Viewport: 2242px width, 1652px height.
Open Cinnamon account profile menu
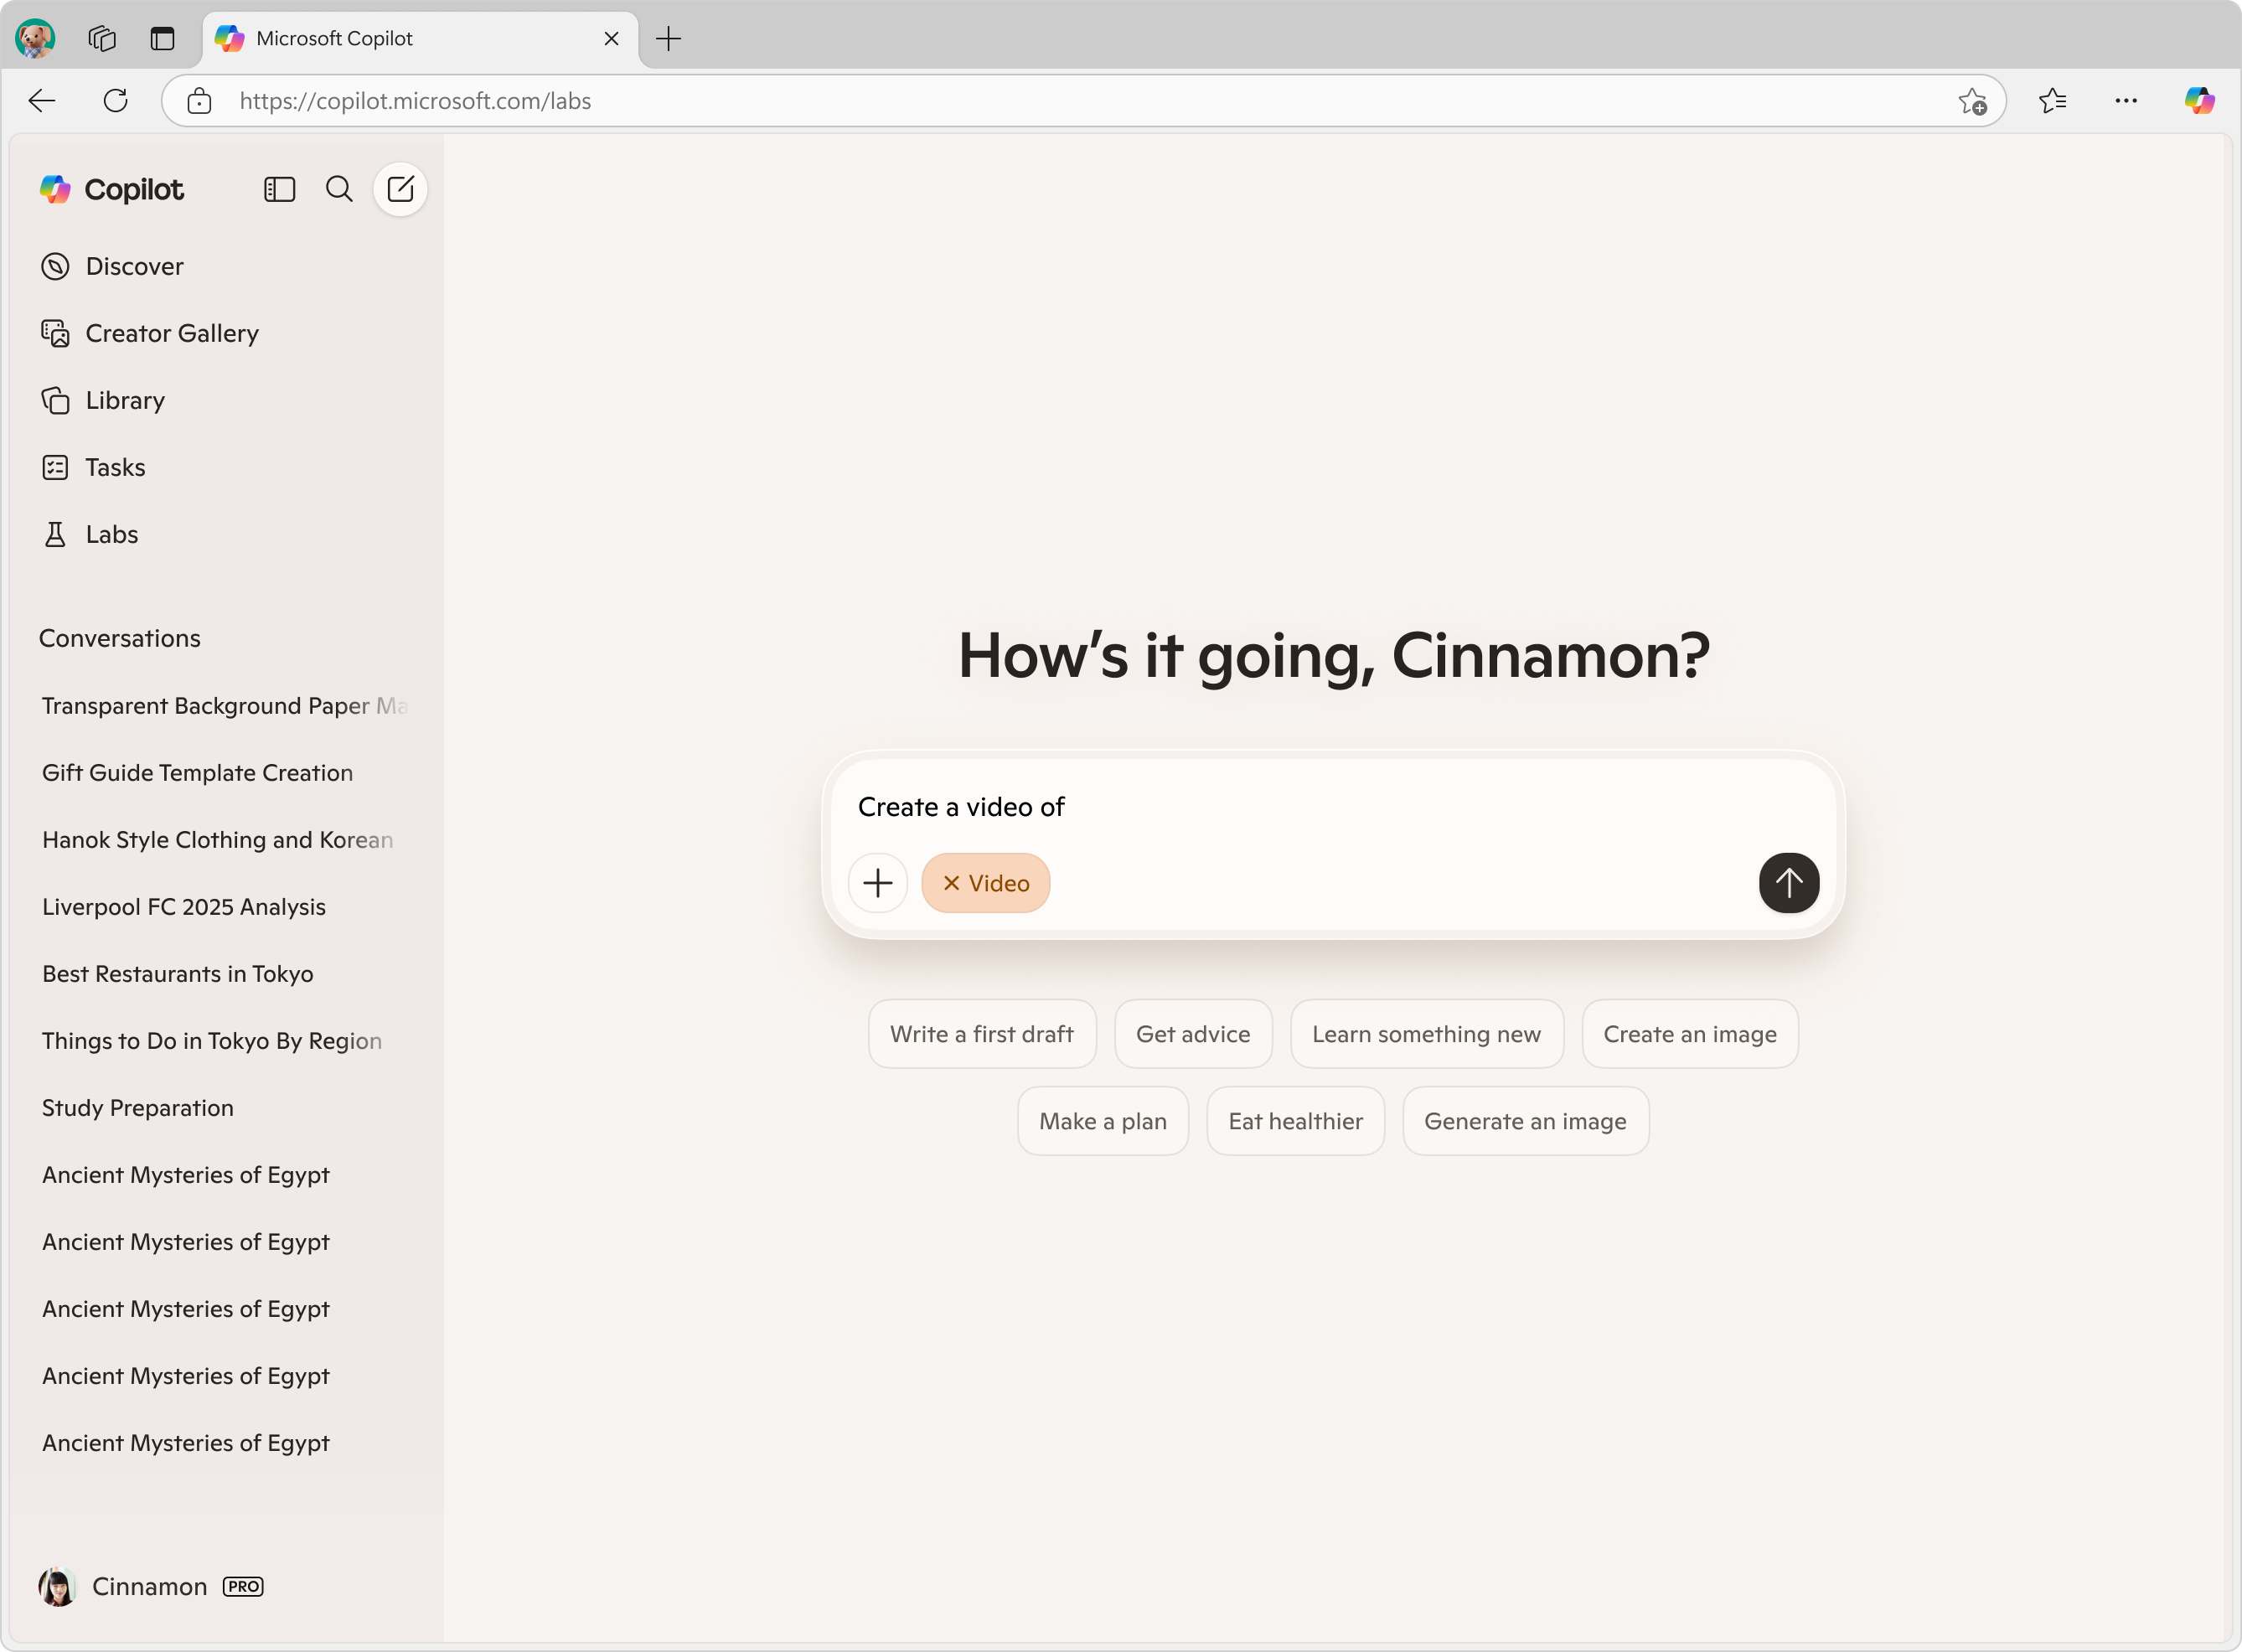click(150, 1586)
